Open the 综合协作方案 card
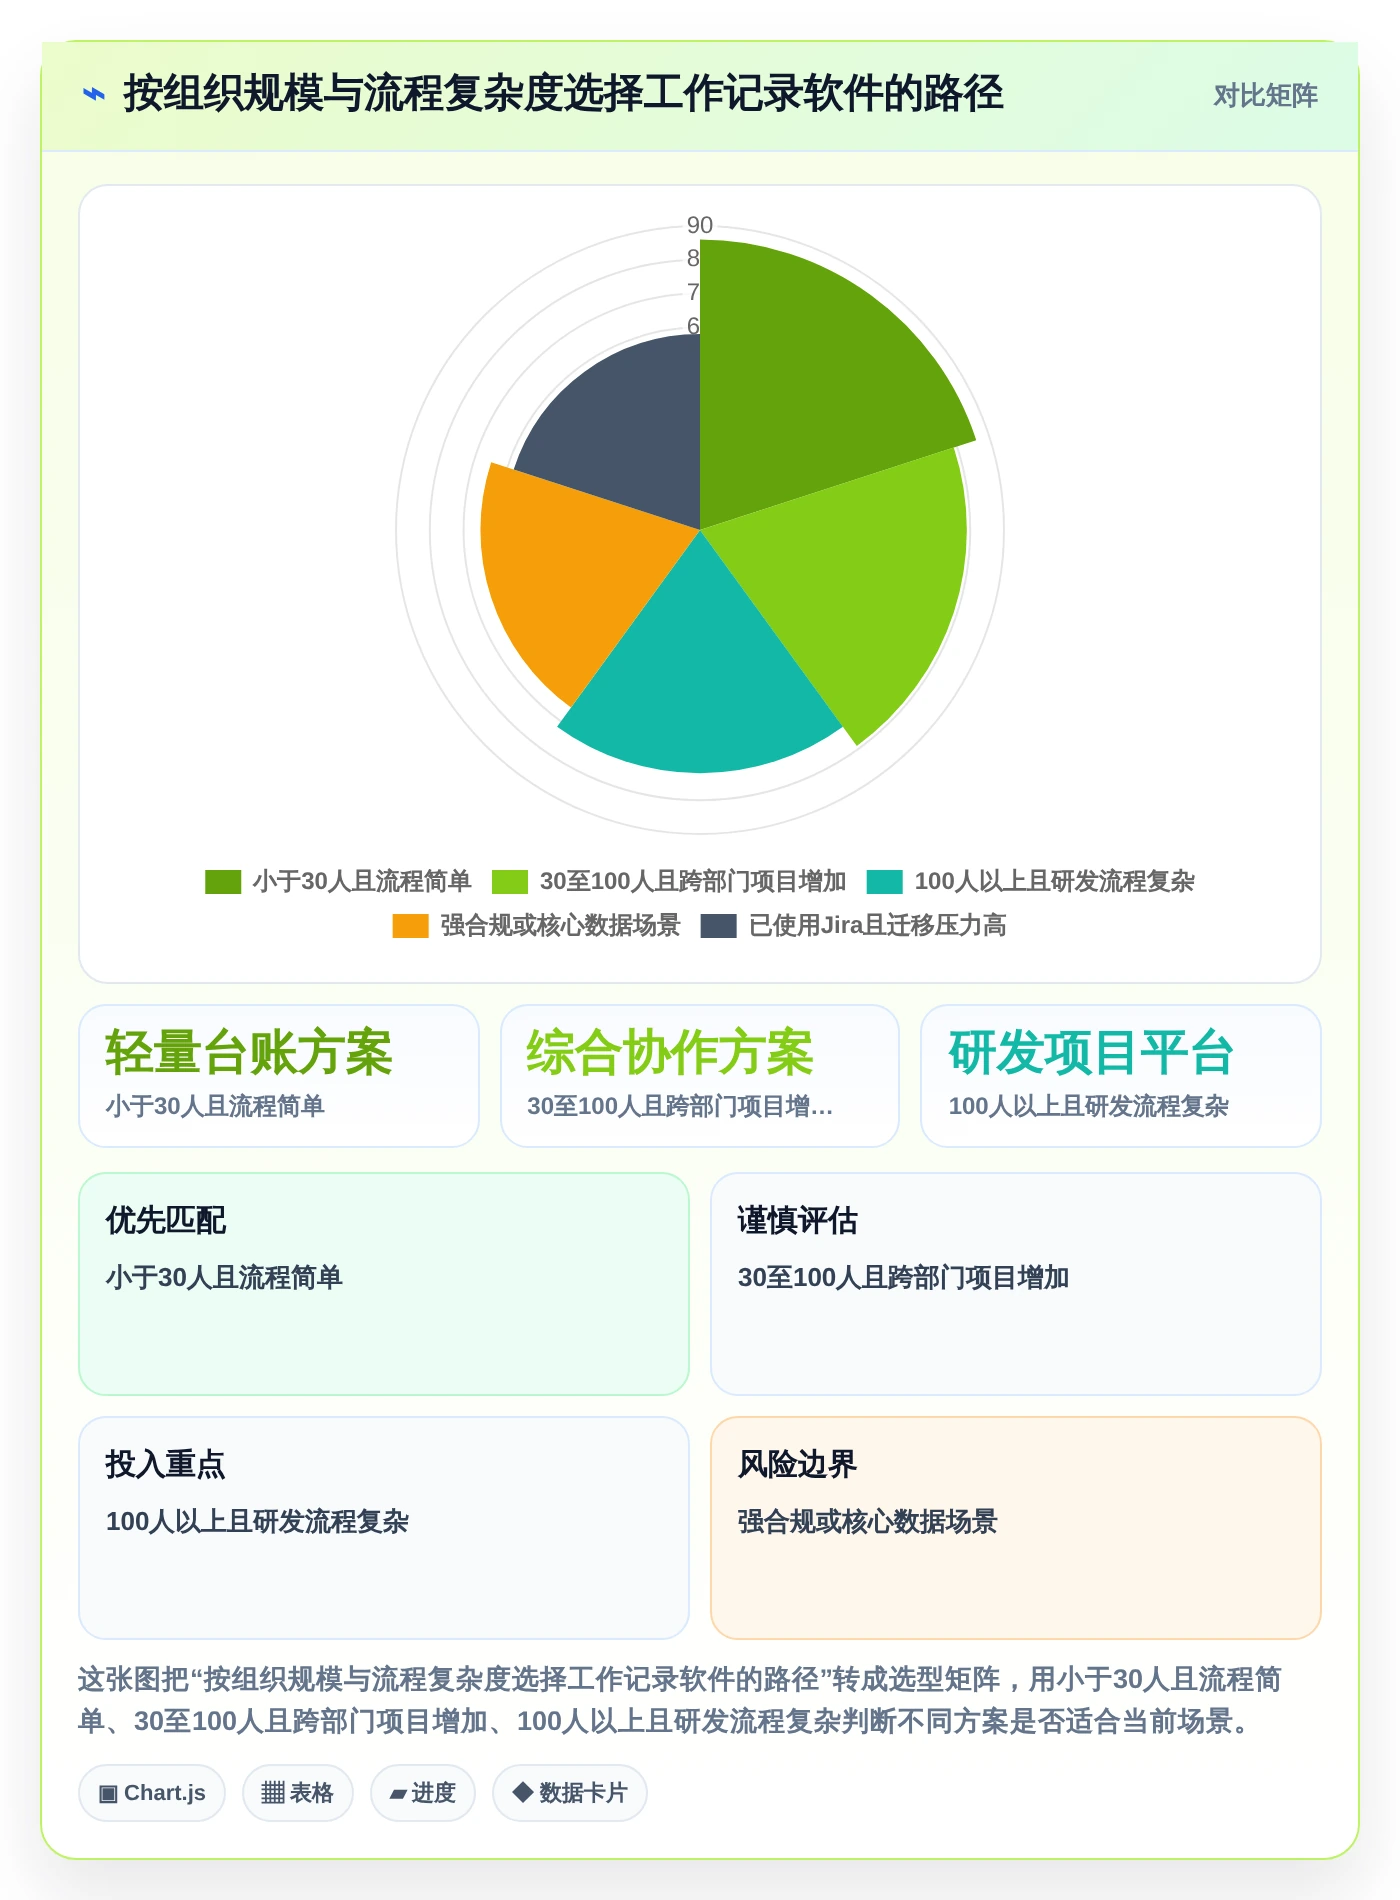 pyautogui.click(x=700, y=1076)
